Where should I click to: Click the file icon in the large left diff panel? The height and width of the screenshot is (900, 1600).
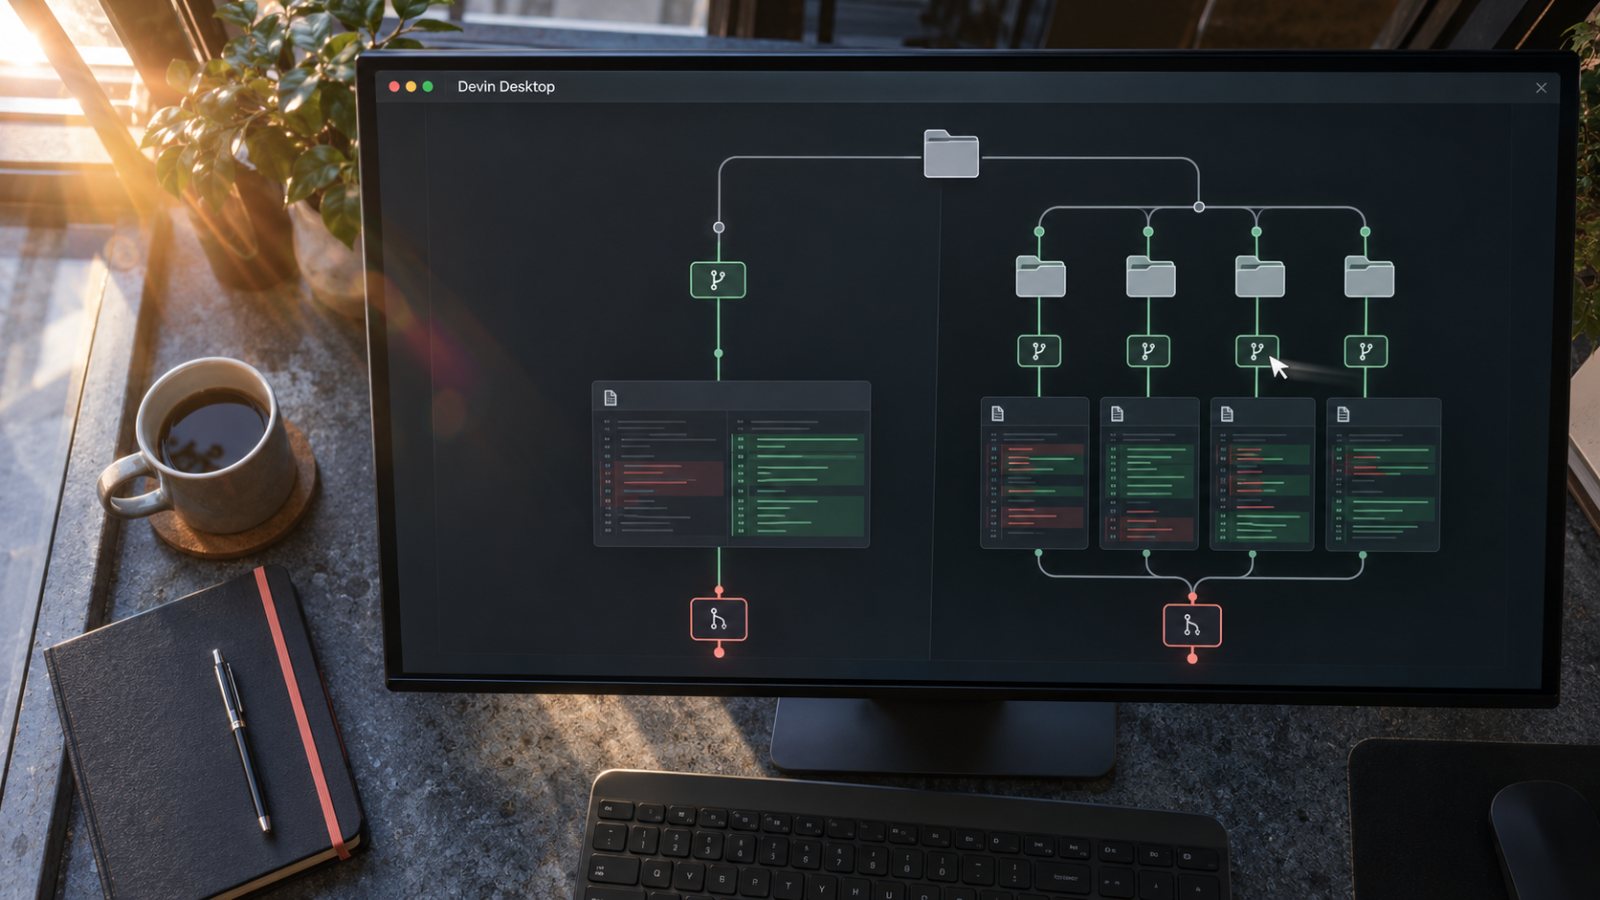click(x=610, y=398)
